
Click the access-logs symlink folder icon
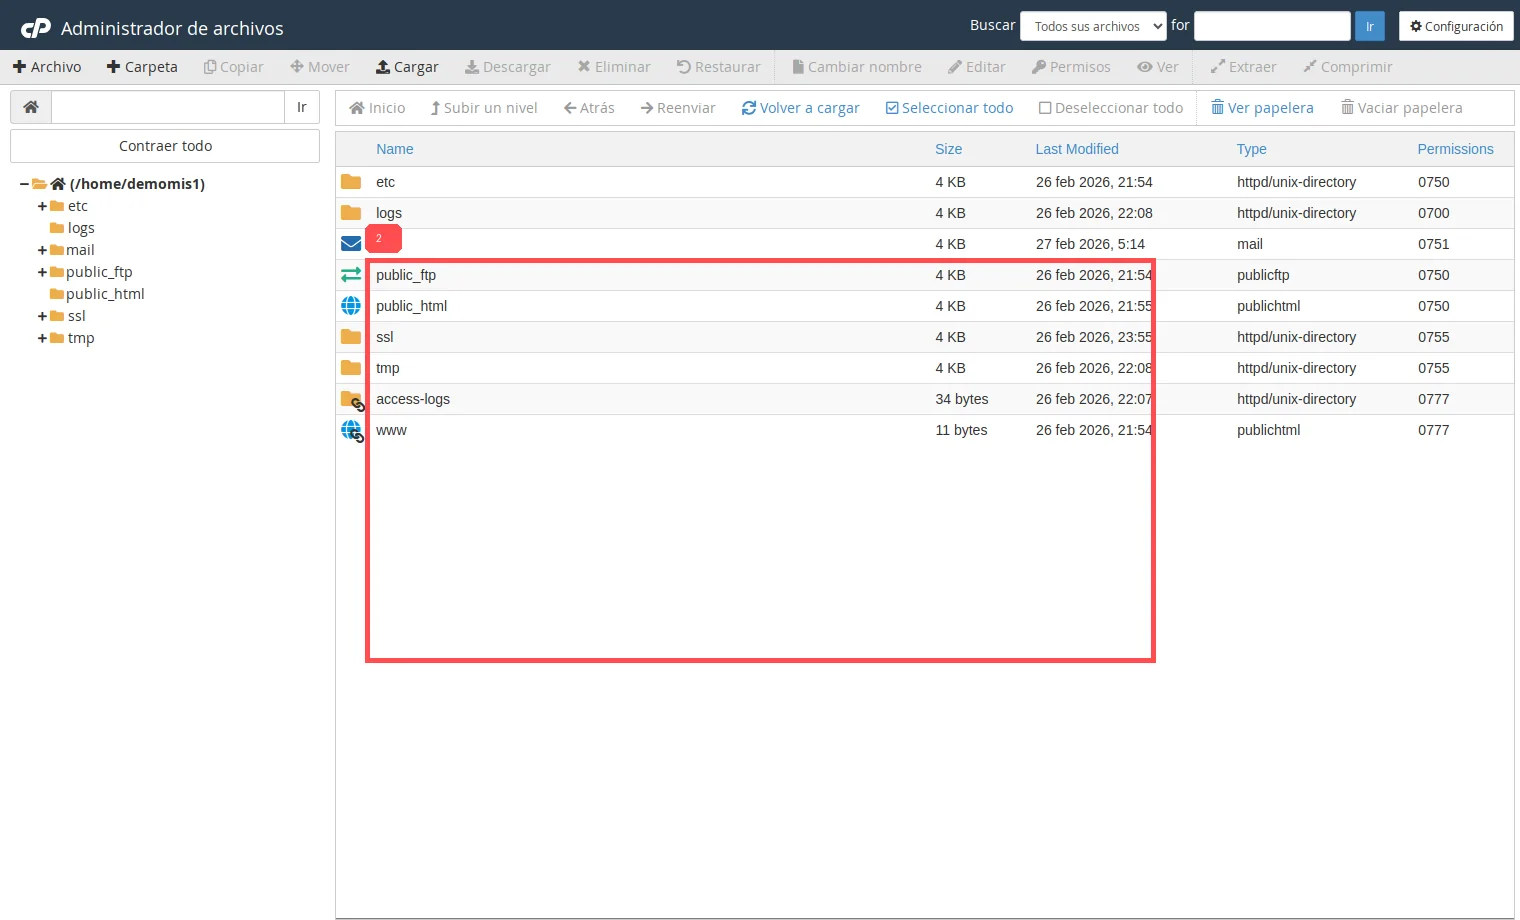pyautogui.click(x=352, y=400)
